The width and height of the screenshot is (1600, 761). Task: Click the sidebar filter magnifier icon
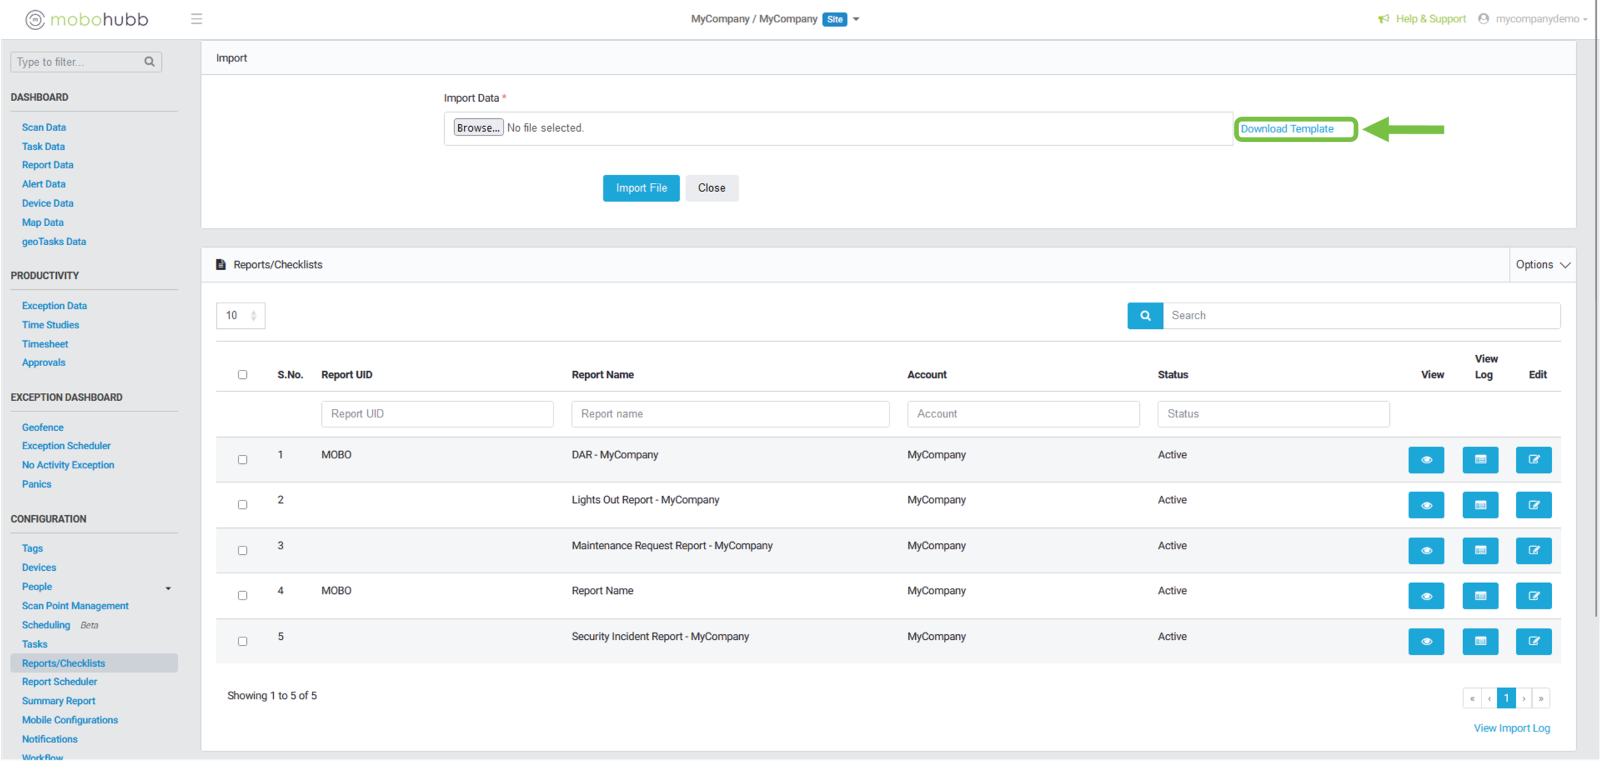pyautogui.click(x=150, y=62)
